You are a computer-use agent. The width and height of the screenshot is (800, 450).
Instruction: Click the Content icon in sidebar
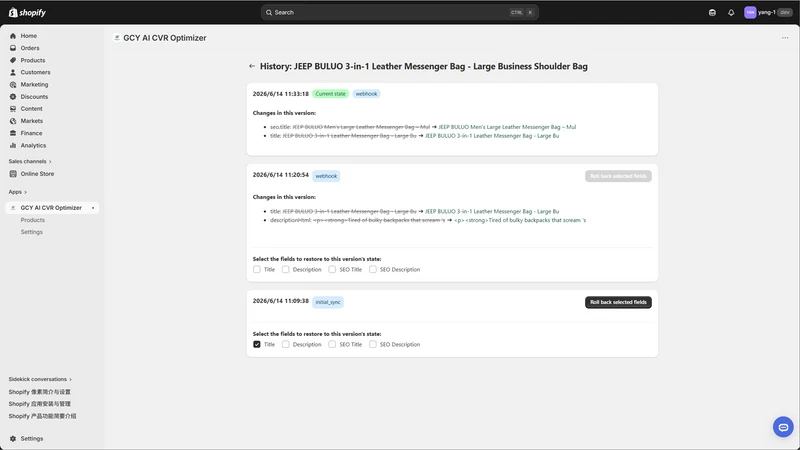13,109
